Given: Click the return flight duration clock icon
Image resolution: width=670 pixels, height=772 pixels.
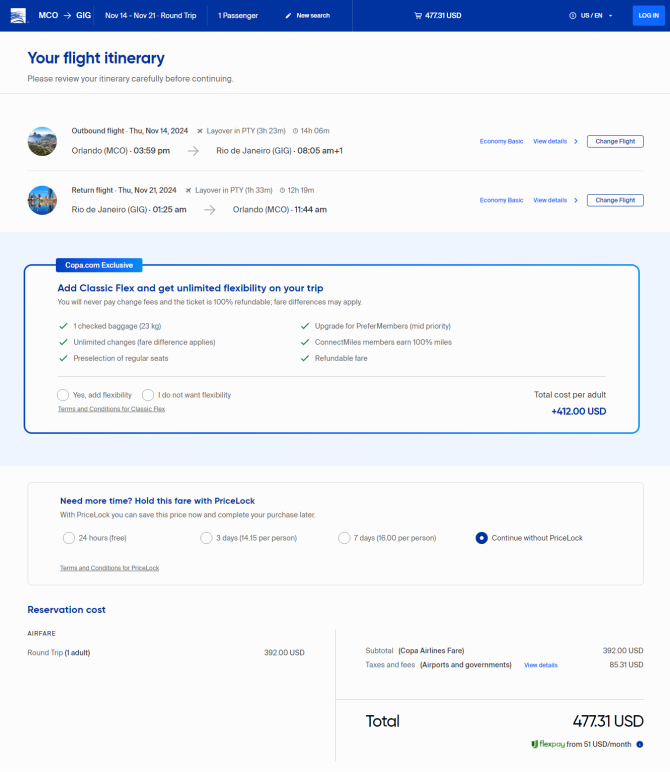Looking at the screenshot, I should [282, 190].
